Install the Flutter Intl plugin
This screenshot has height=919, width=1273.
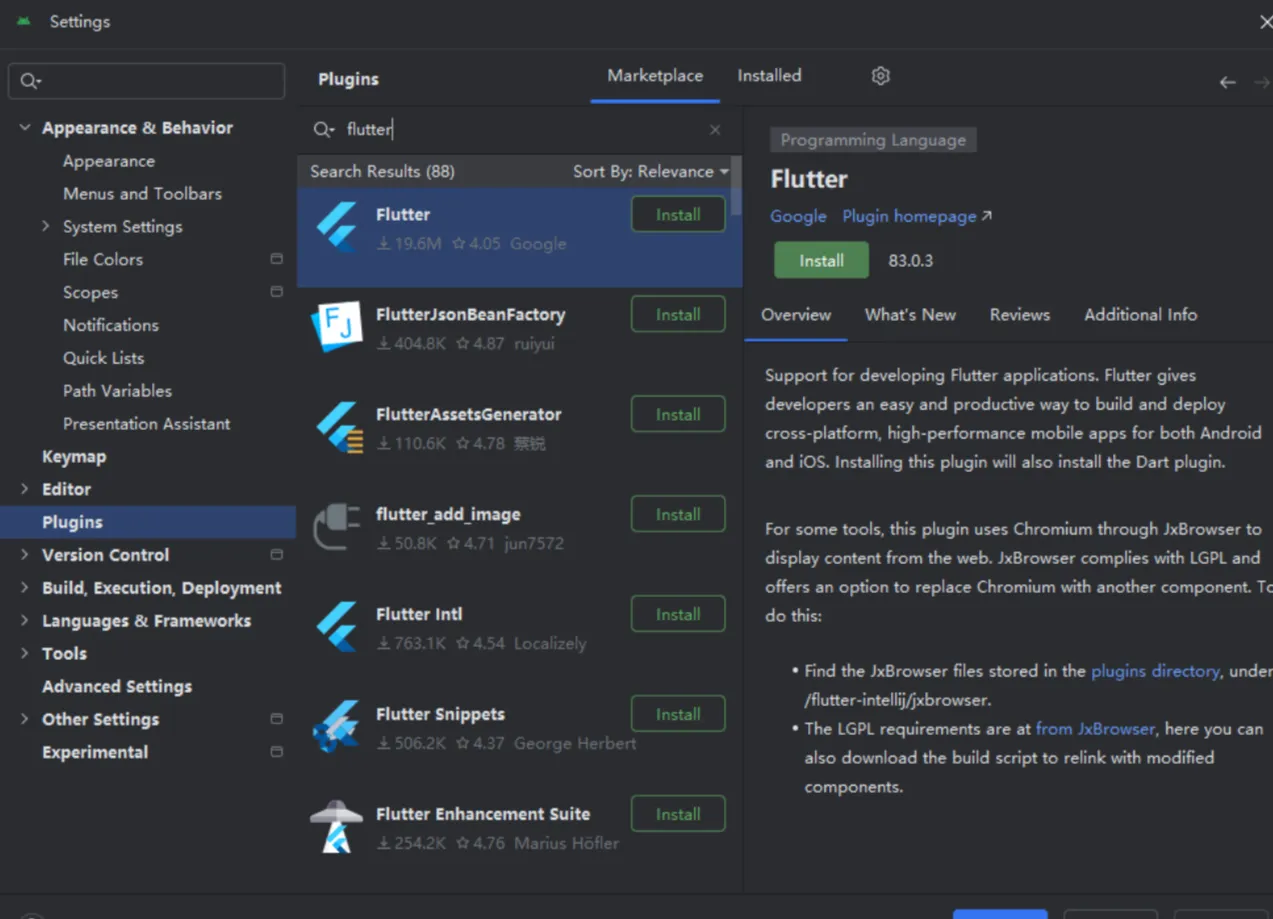tap(678, 615)
